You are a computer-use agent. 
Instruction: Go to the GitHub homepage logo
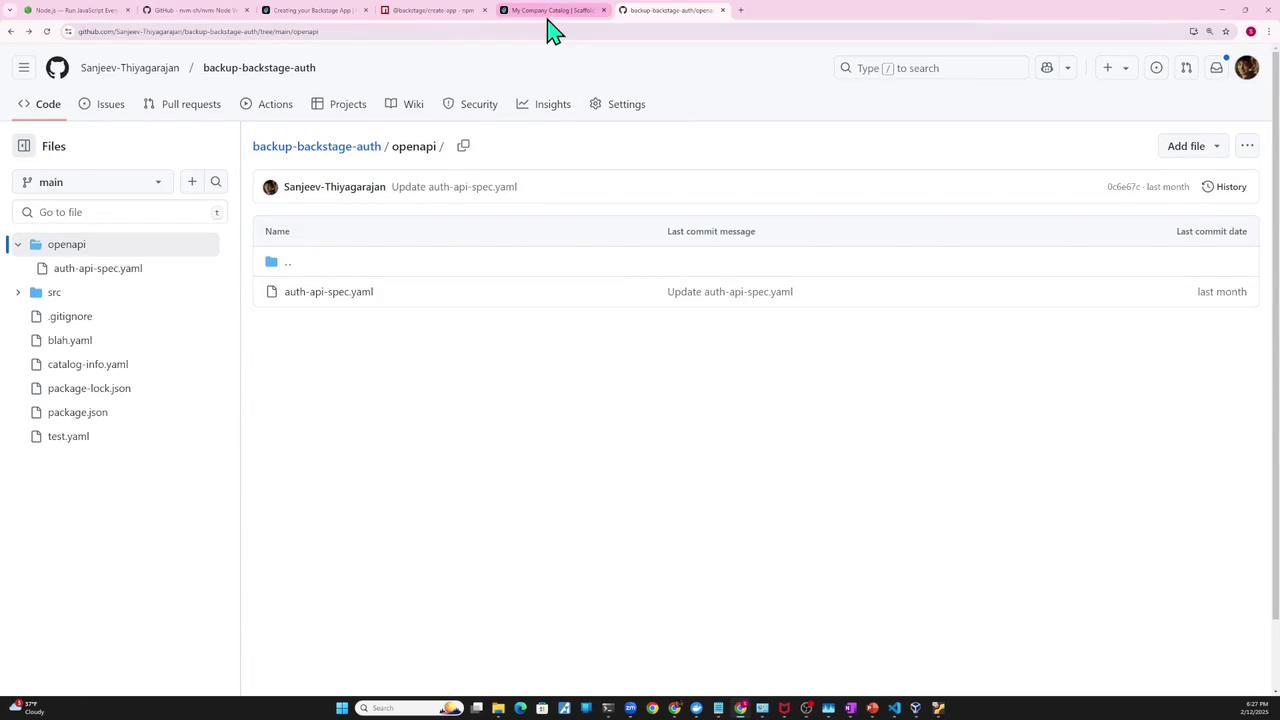(x=57, y=68)
